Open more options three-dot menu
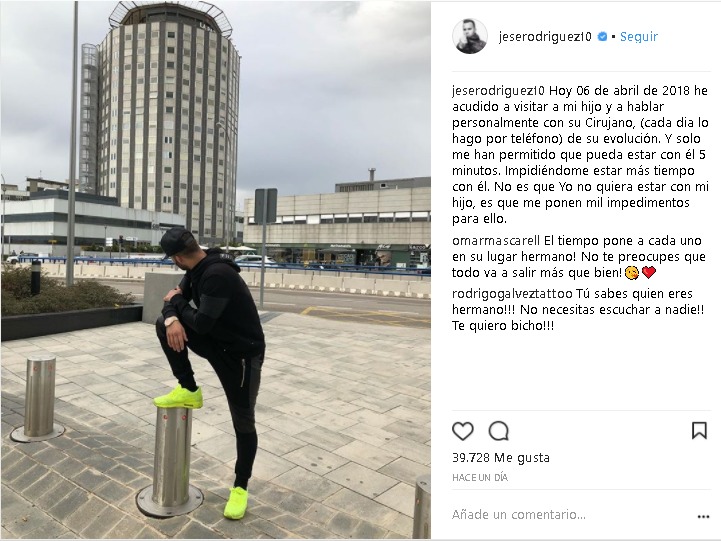721x541 pixels. click(703, 517)
